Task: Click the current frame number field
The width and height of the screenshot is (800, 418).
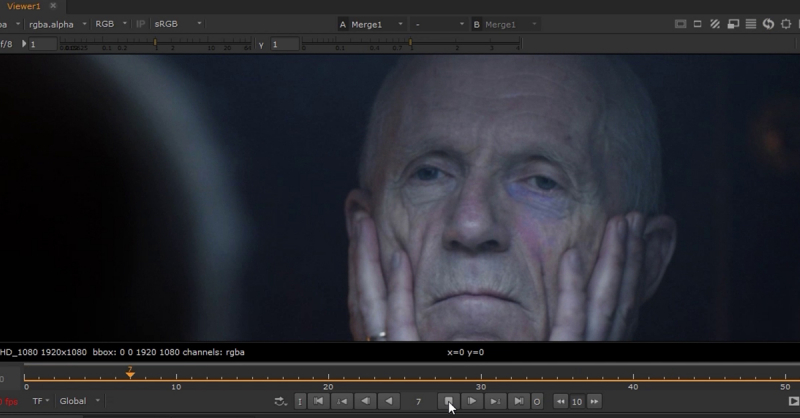Action: pyautogui.click(x=418, y=401)
